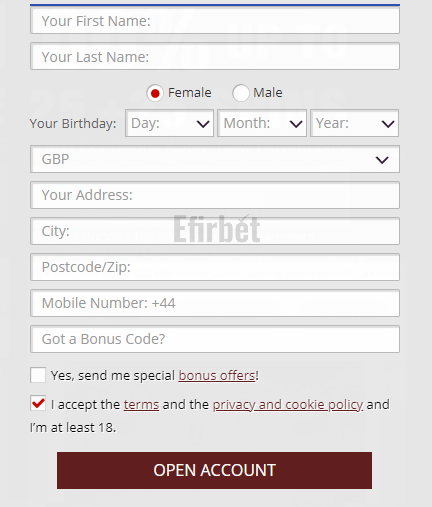
Task: Click the Got a Bonus Code field
Action: (x=215, y=339)
